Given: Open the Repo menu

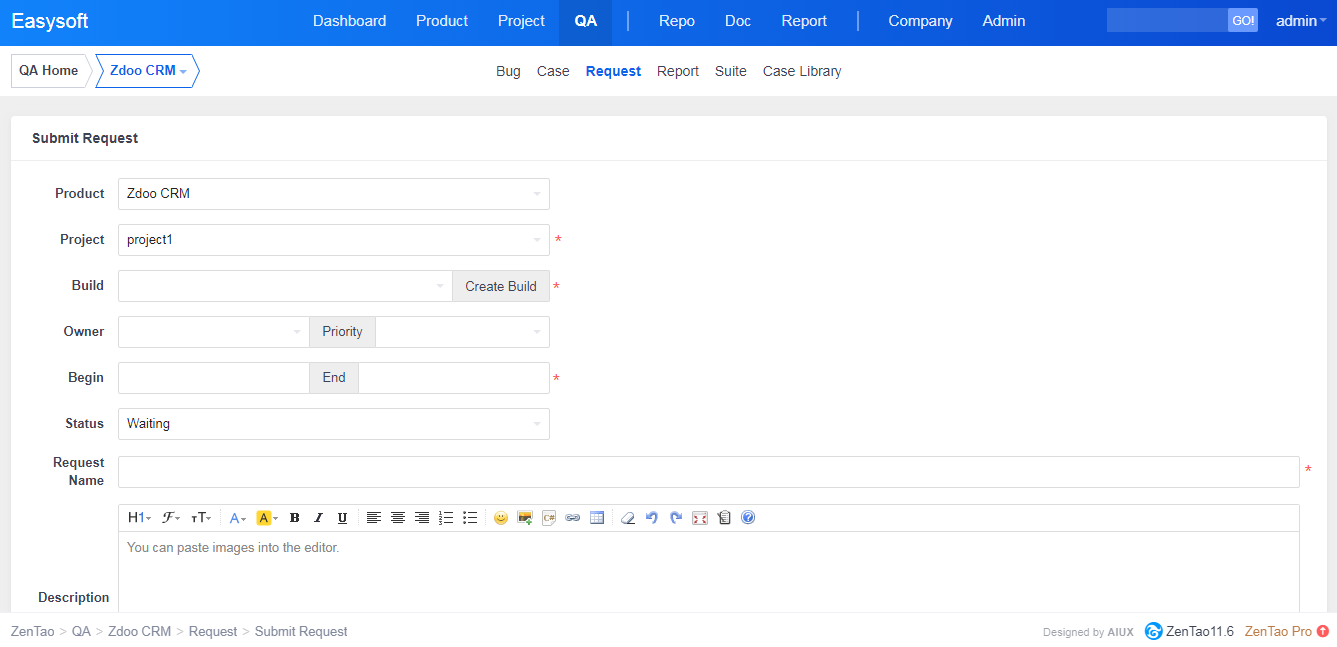Looking at the screenshot, I should [x=677, y=21].
